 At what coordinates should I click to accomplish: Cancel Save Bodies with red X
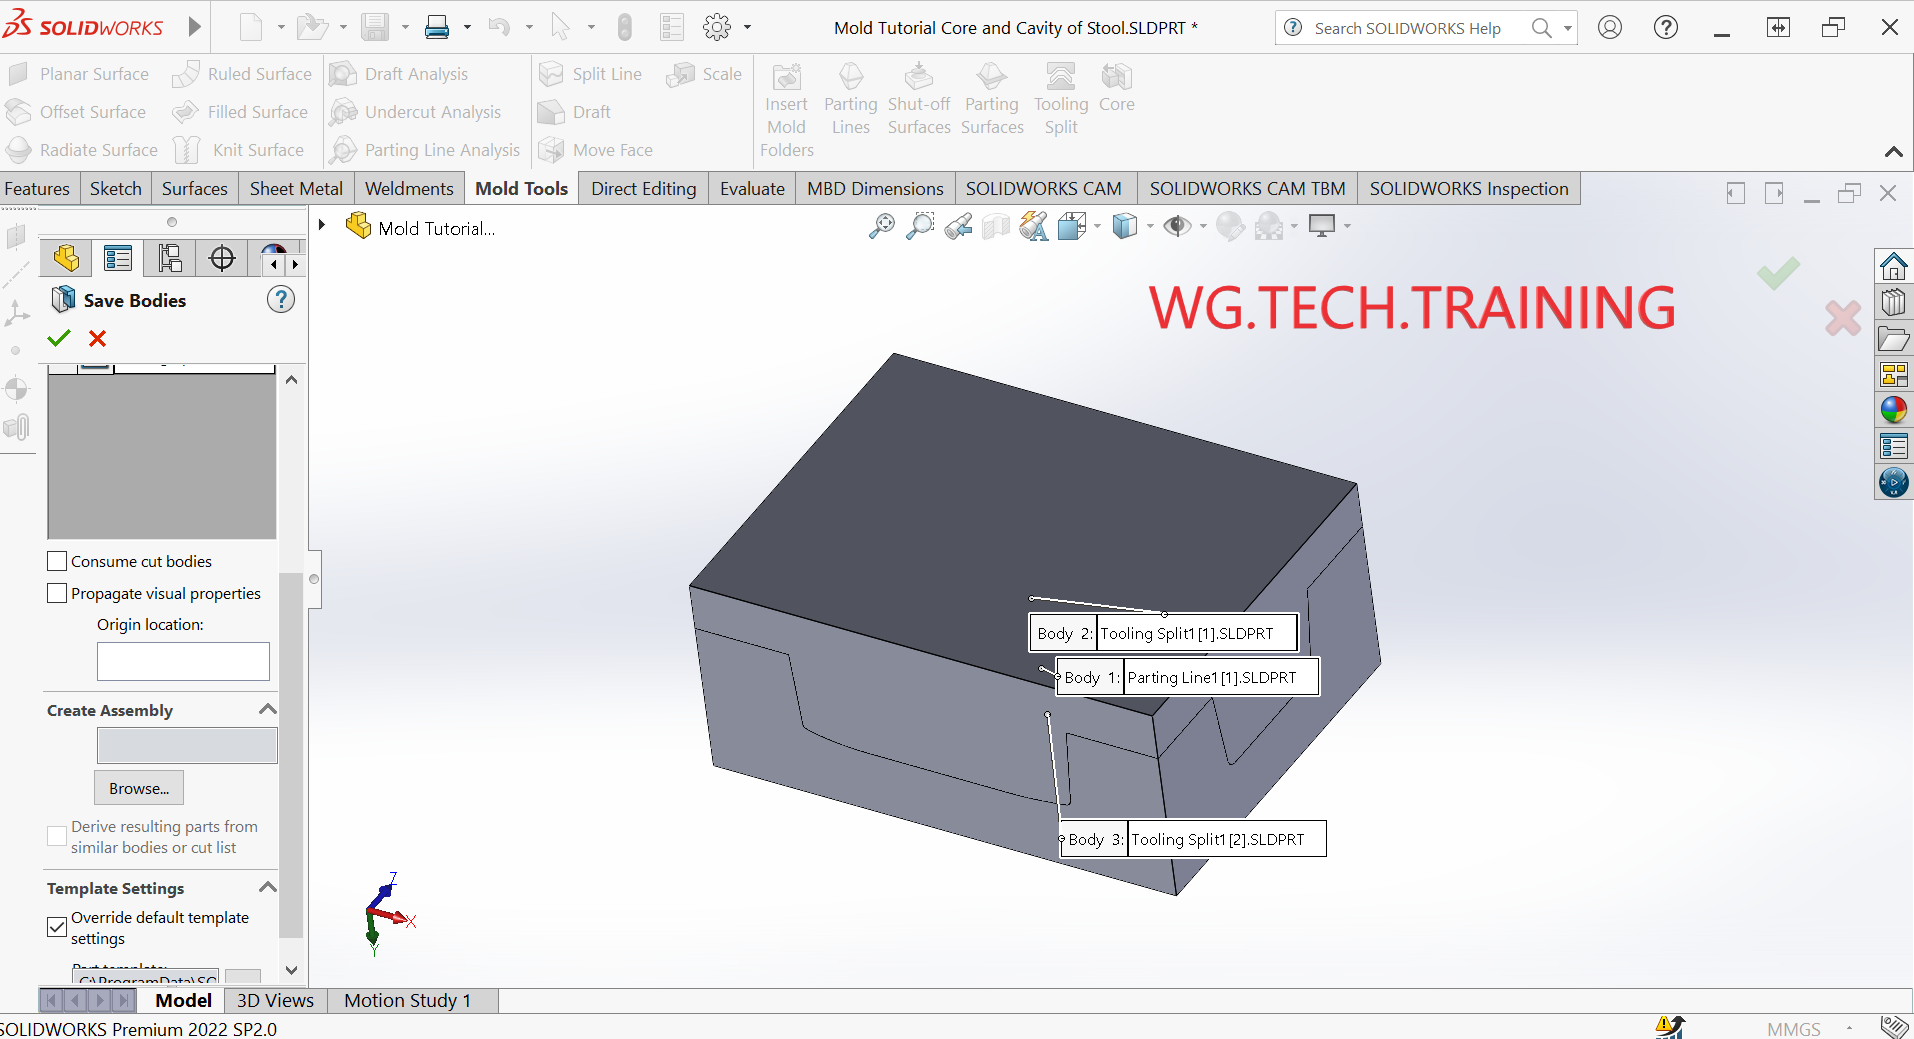click(97, 338)
